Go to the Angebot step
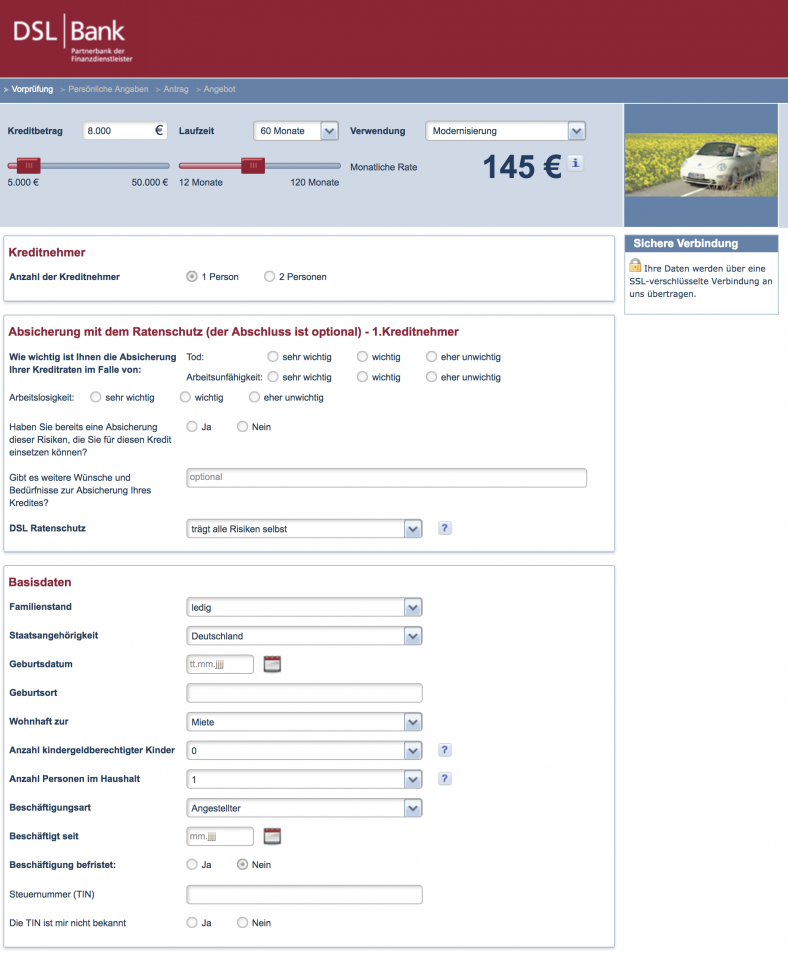Image resolution: width=788 pixels, height=957 pixels. click(x=219, y=89)
